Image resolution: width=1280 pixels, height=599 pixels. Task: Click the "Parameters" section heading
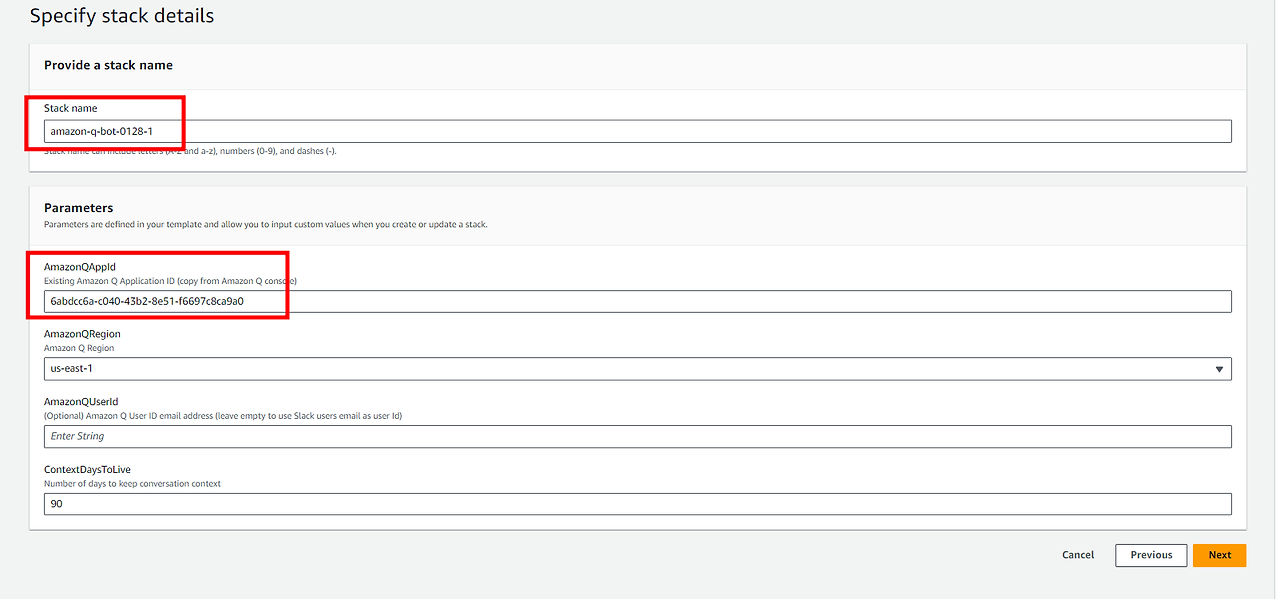click(x=79, y=208)
